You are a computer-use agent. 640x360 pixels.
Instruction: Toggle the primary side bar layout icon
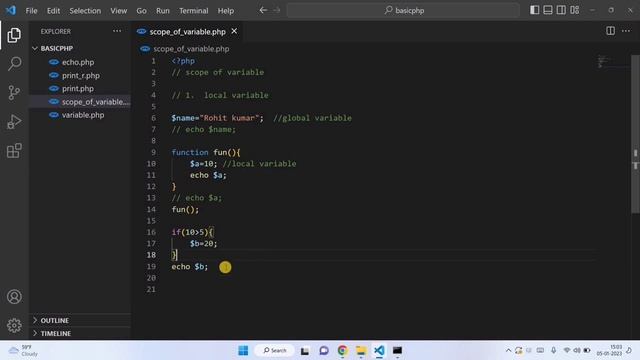click(x=534, y=10)
